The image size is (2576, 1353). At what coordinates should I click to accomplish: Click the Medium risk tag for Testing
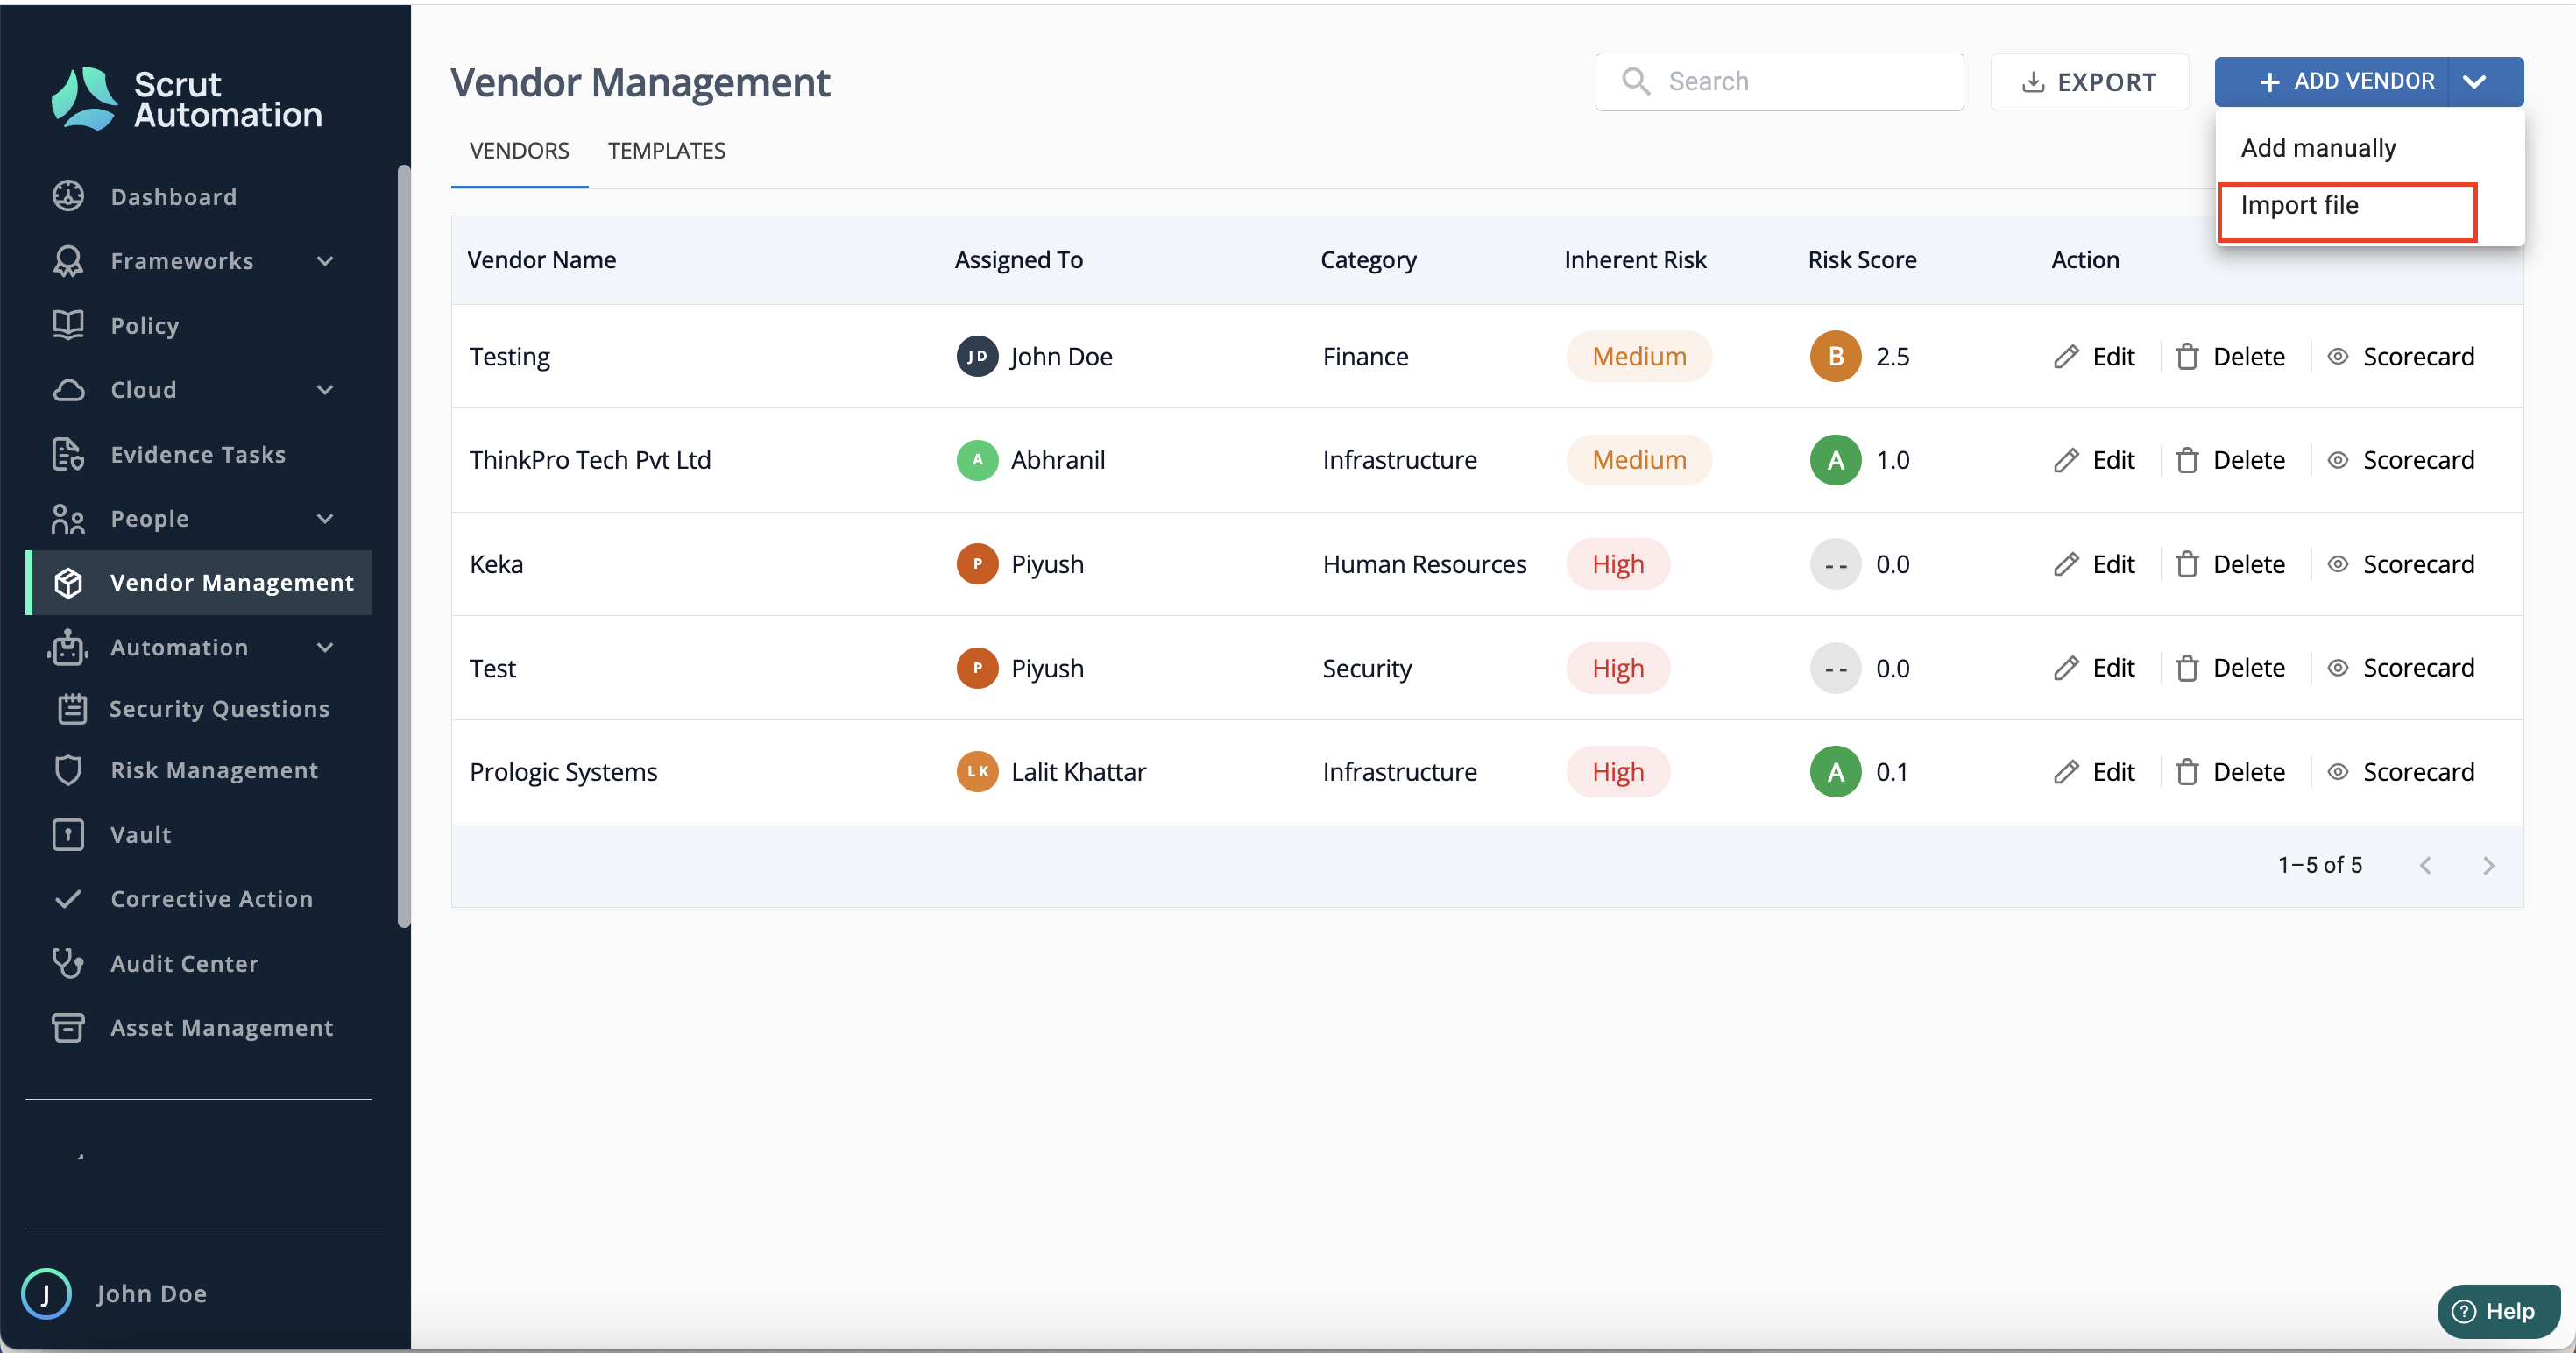tap(1639, 356)
